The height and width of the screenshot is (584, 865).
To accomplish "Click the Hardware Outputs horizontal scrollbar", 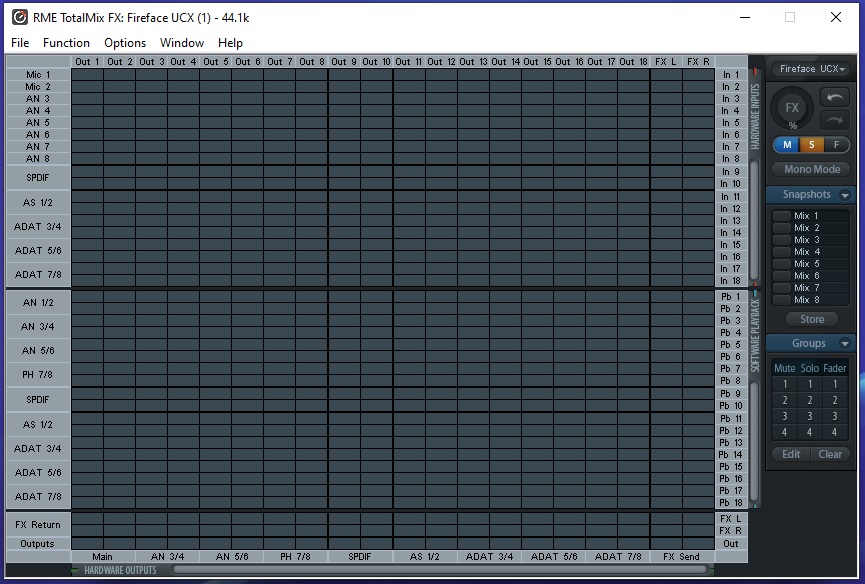I will click(x=440, y=570).
